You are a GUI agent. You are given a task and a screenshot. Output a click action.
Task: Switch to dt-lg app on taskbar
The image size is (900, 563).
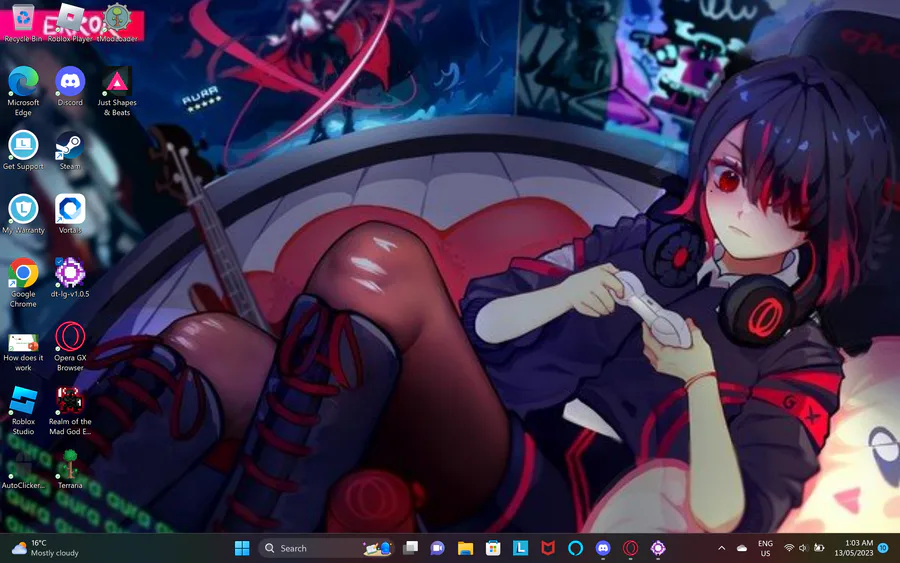658,549
